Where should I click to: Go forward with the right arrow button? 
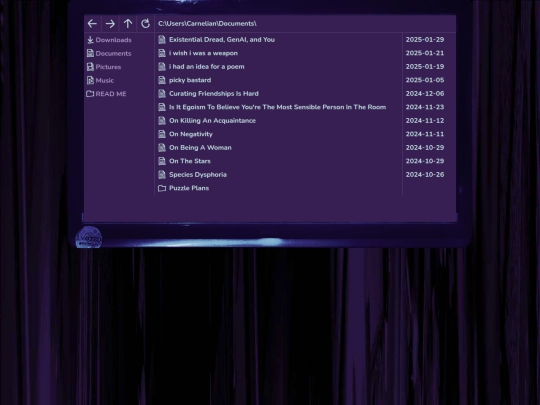pyautogui.click(x=110, y=24)
